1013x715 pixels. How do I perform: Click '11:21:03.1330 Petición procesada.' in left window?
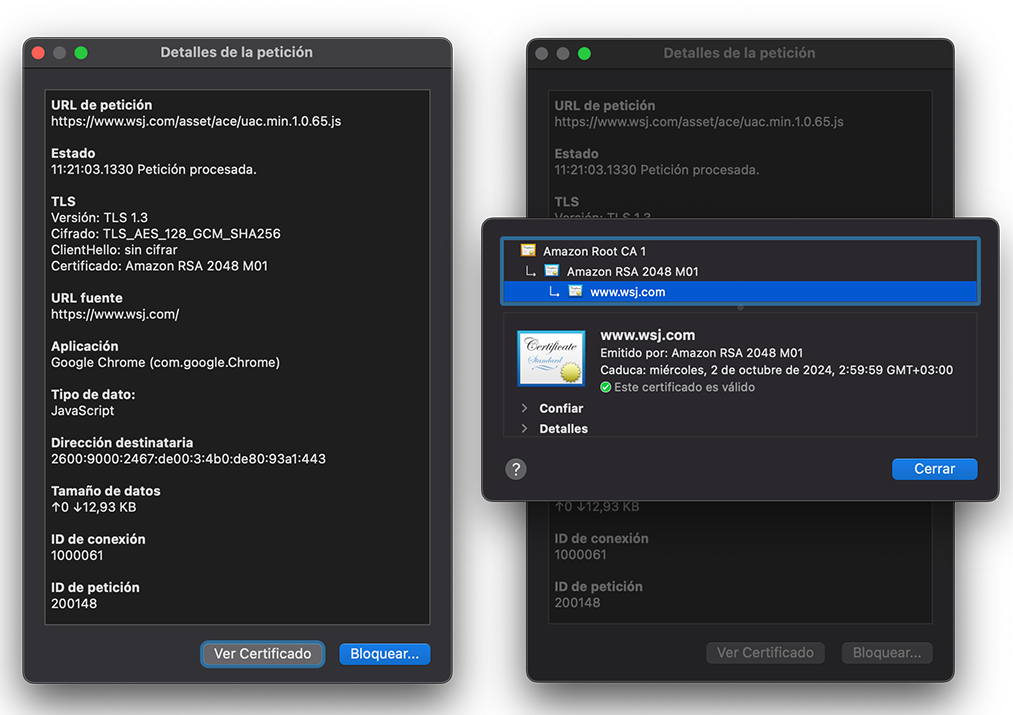[154, 170]
